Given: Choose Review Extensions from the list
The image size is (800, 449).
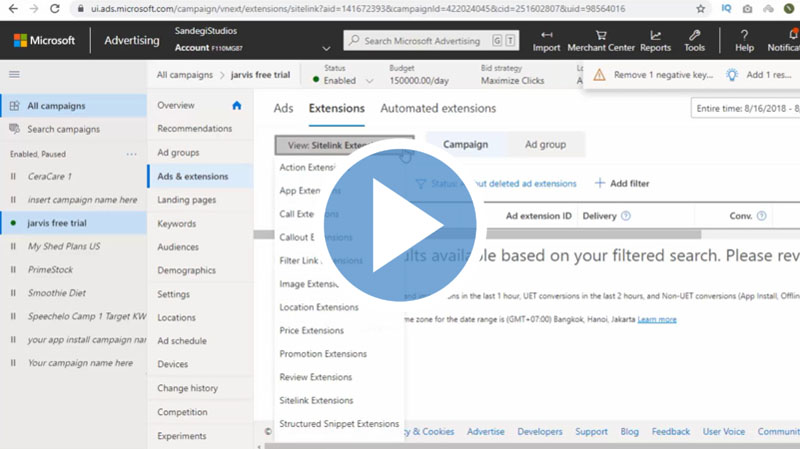Looking at the screenshot, I should tap(316, 377).
